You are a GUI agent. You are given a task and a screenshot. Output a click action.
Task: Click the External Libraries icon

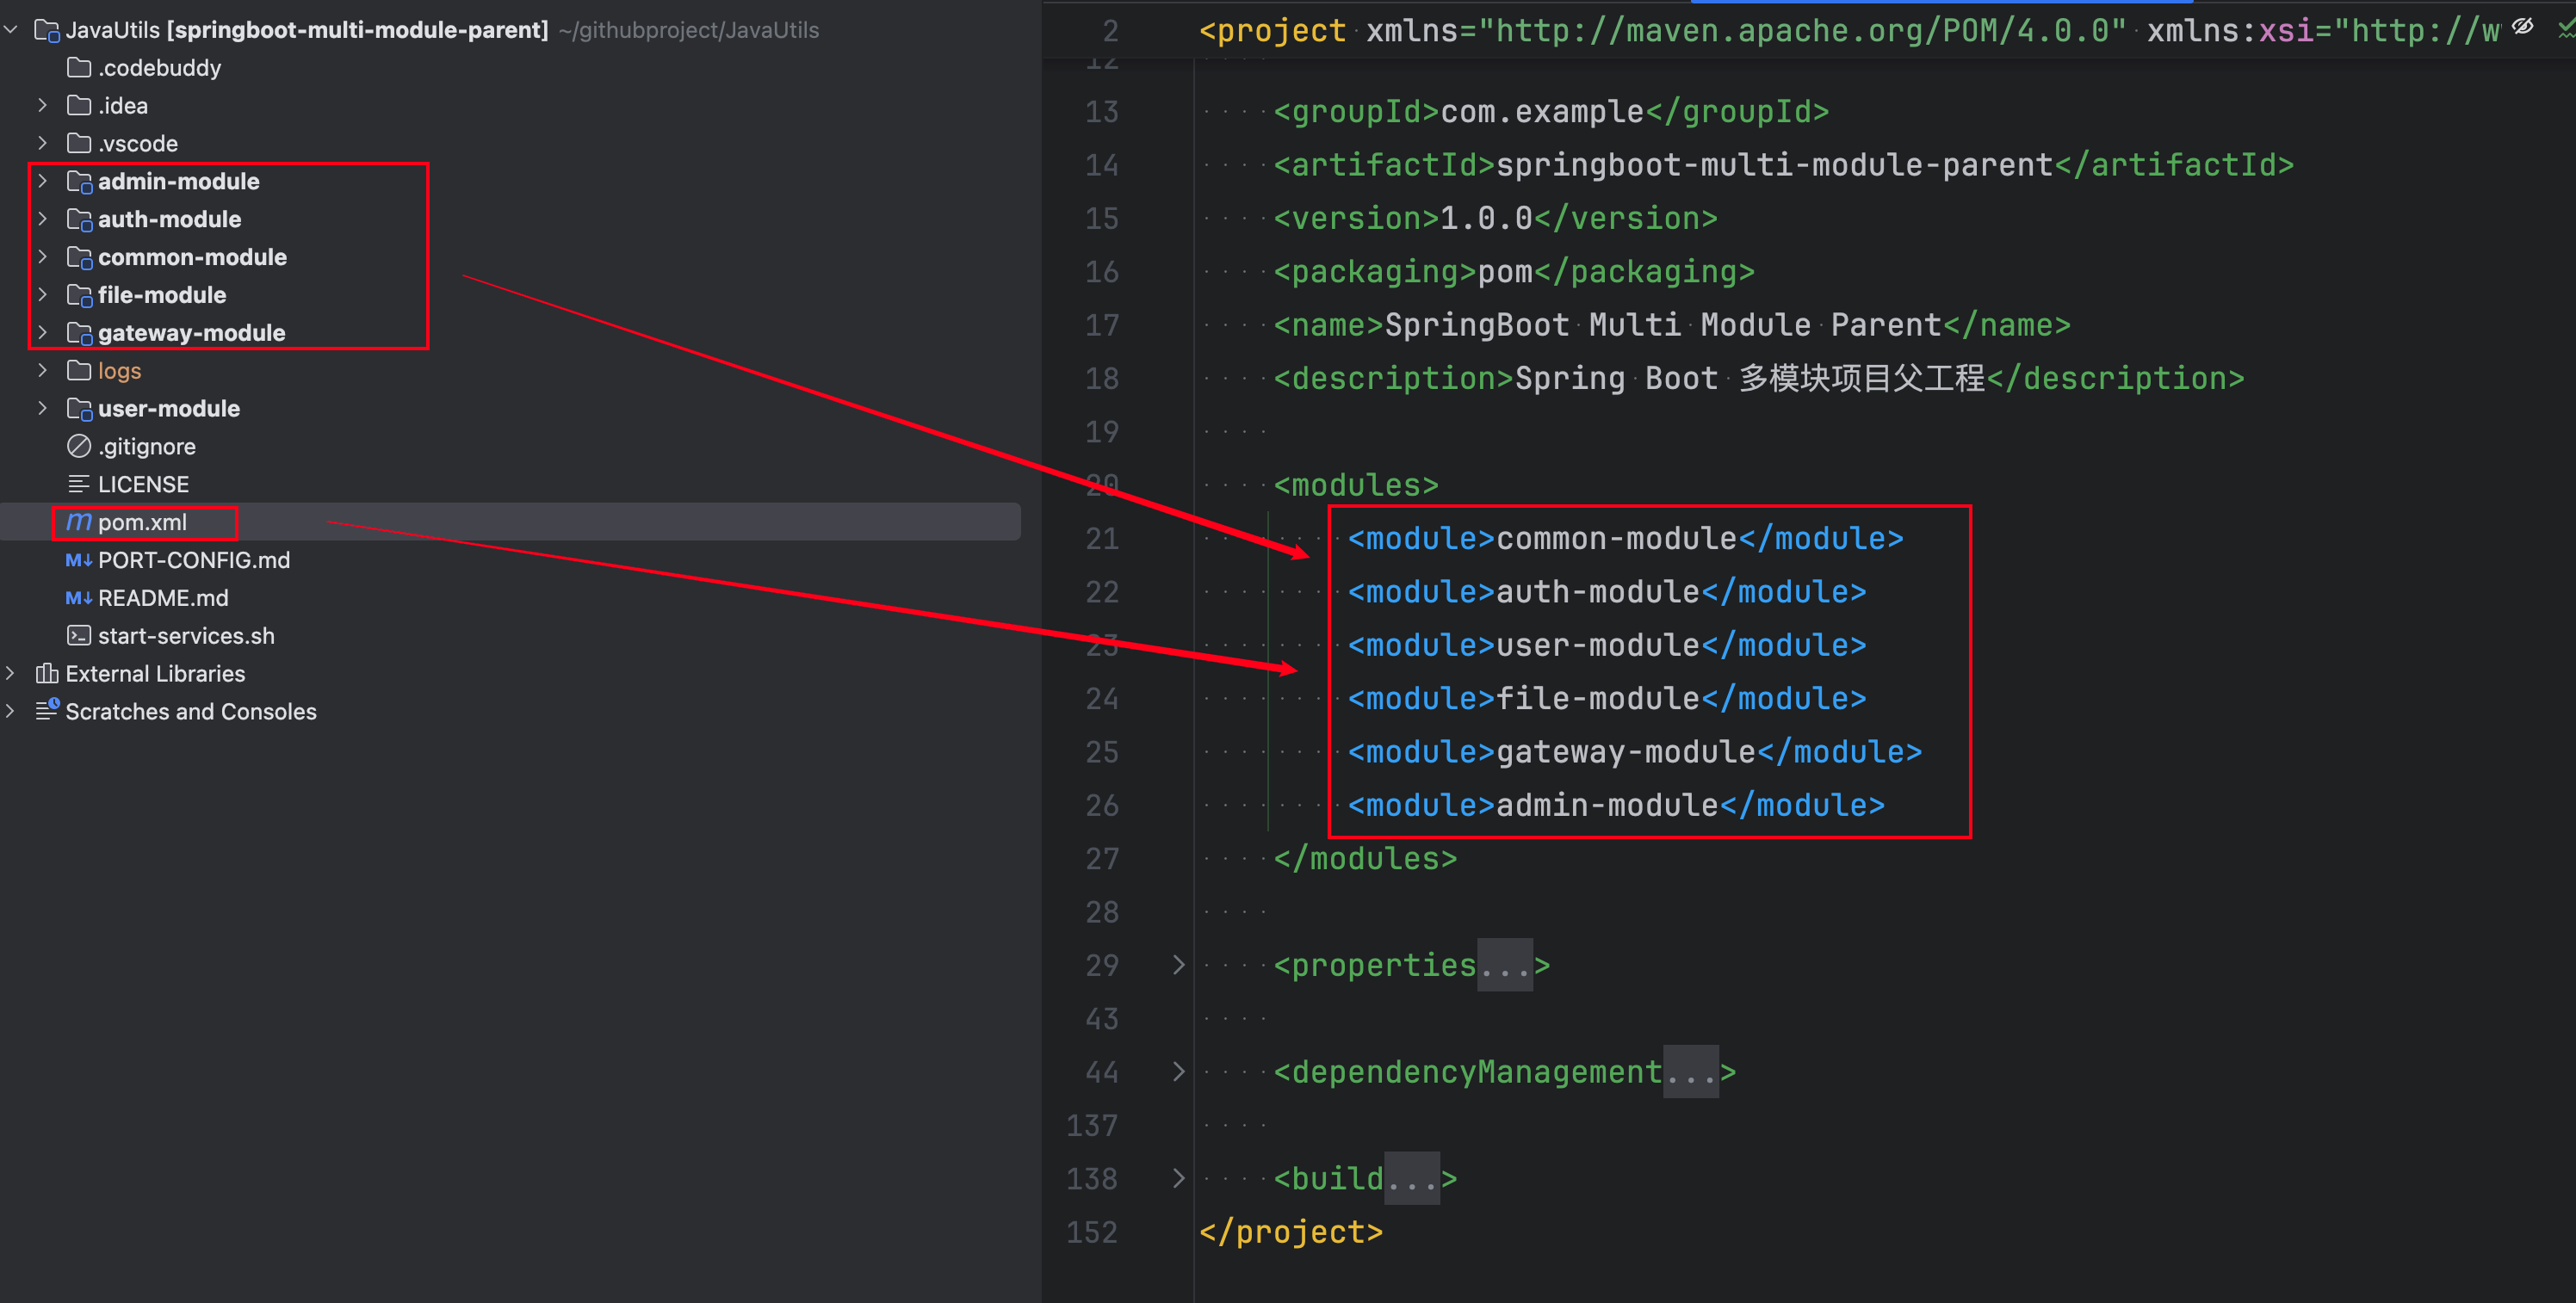coord(47,674)
